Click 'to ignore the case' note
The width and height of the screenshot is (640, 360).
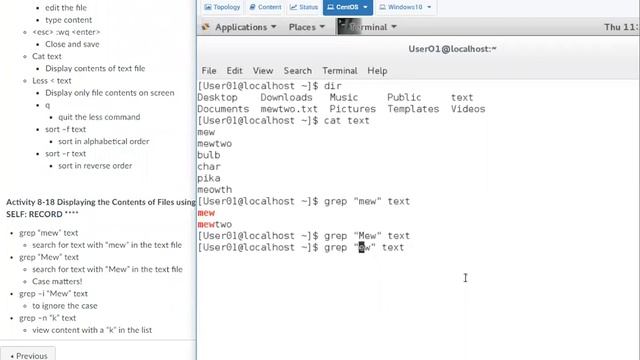click(65, 306)
